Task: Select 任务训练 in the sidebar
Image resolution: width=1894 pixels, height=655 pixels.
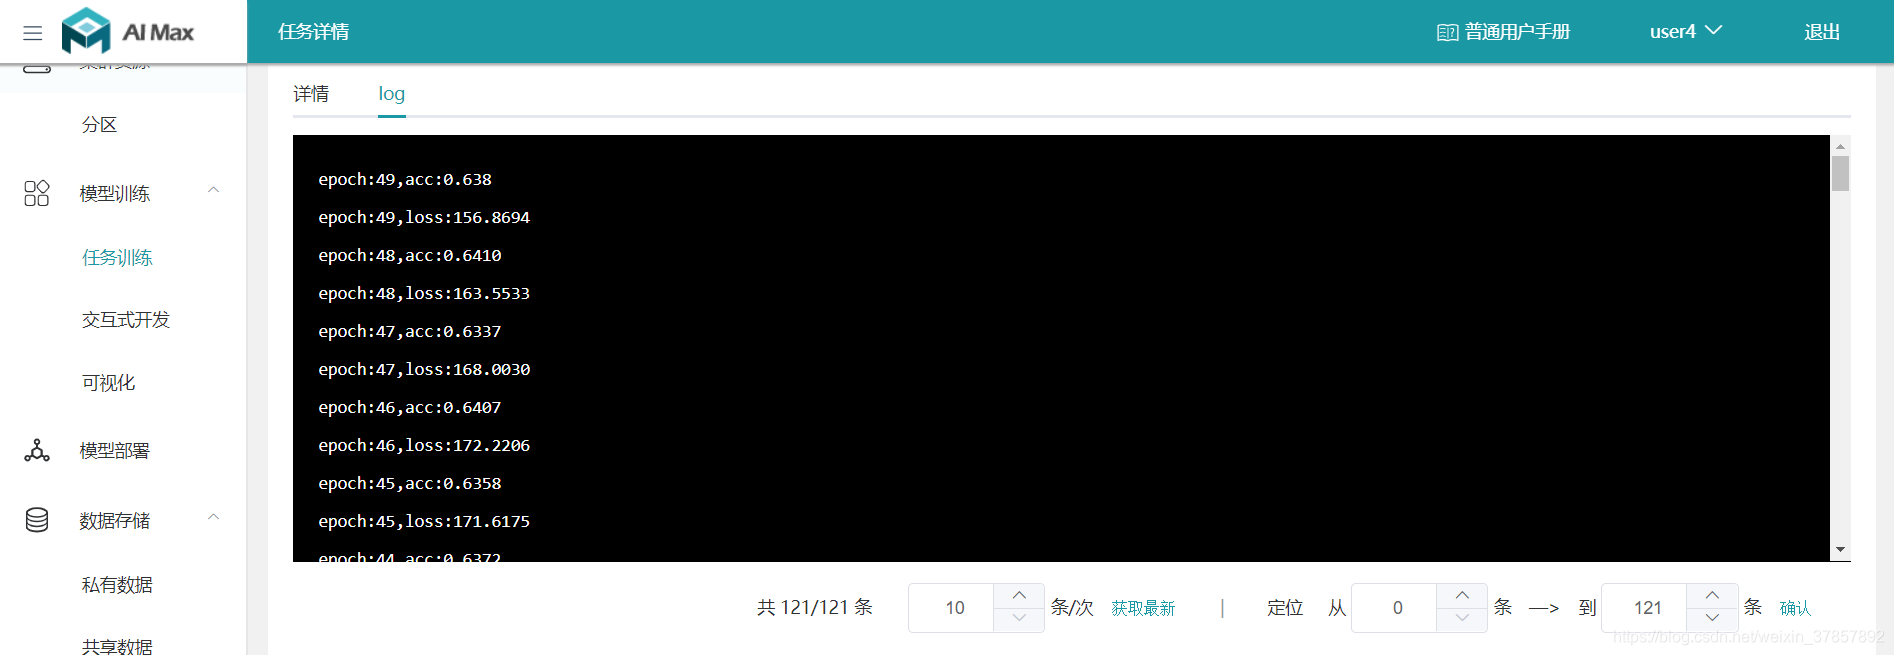Action: click(117, 258)
